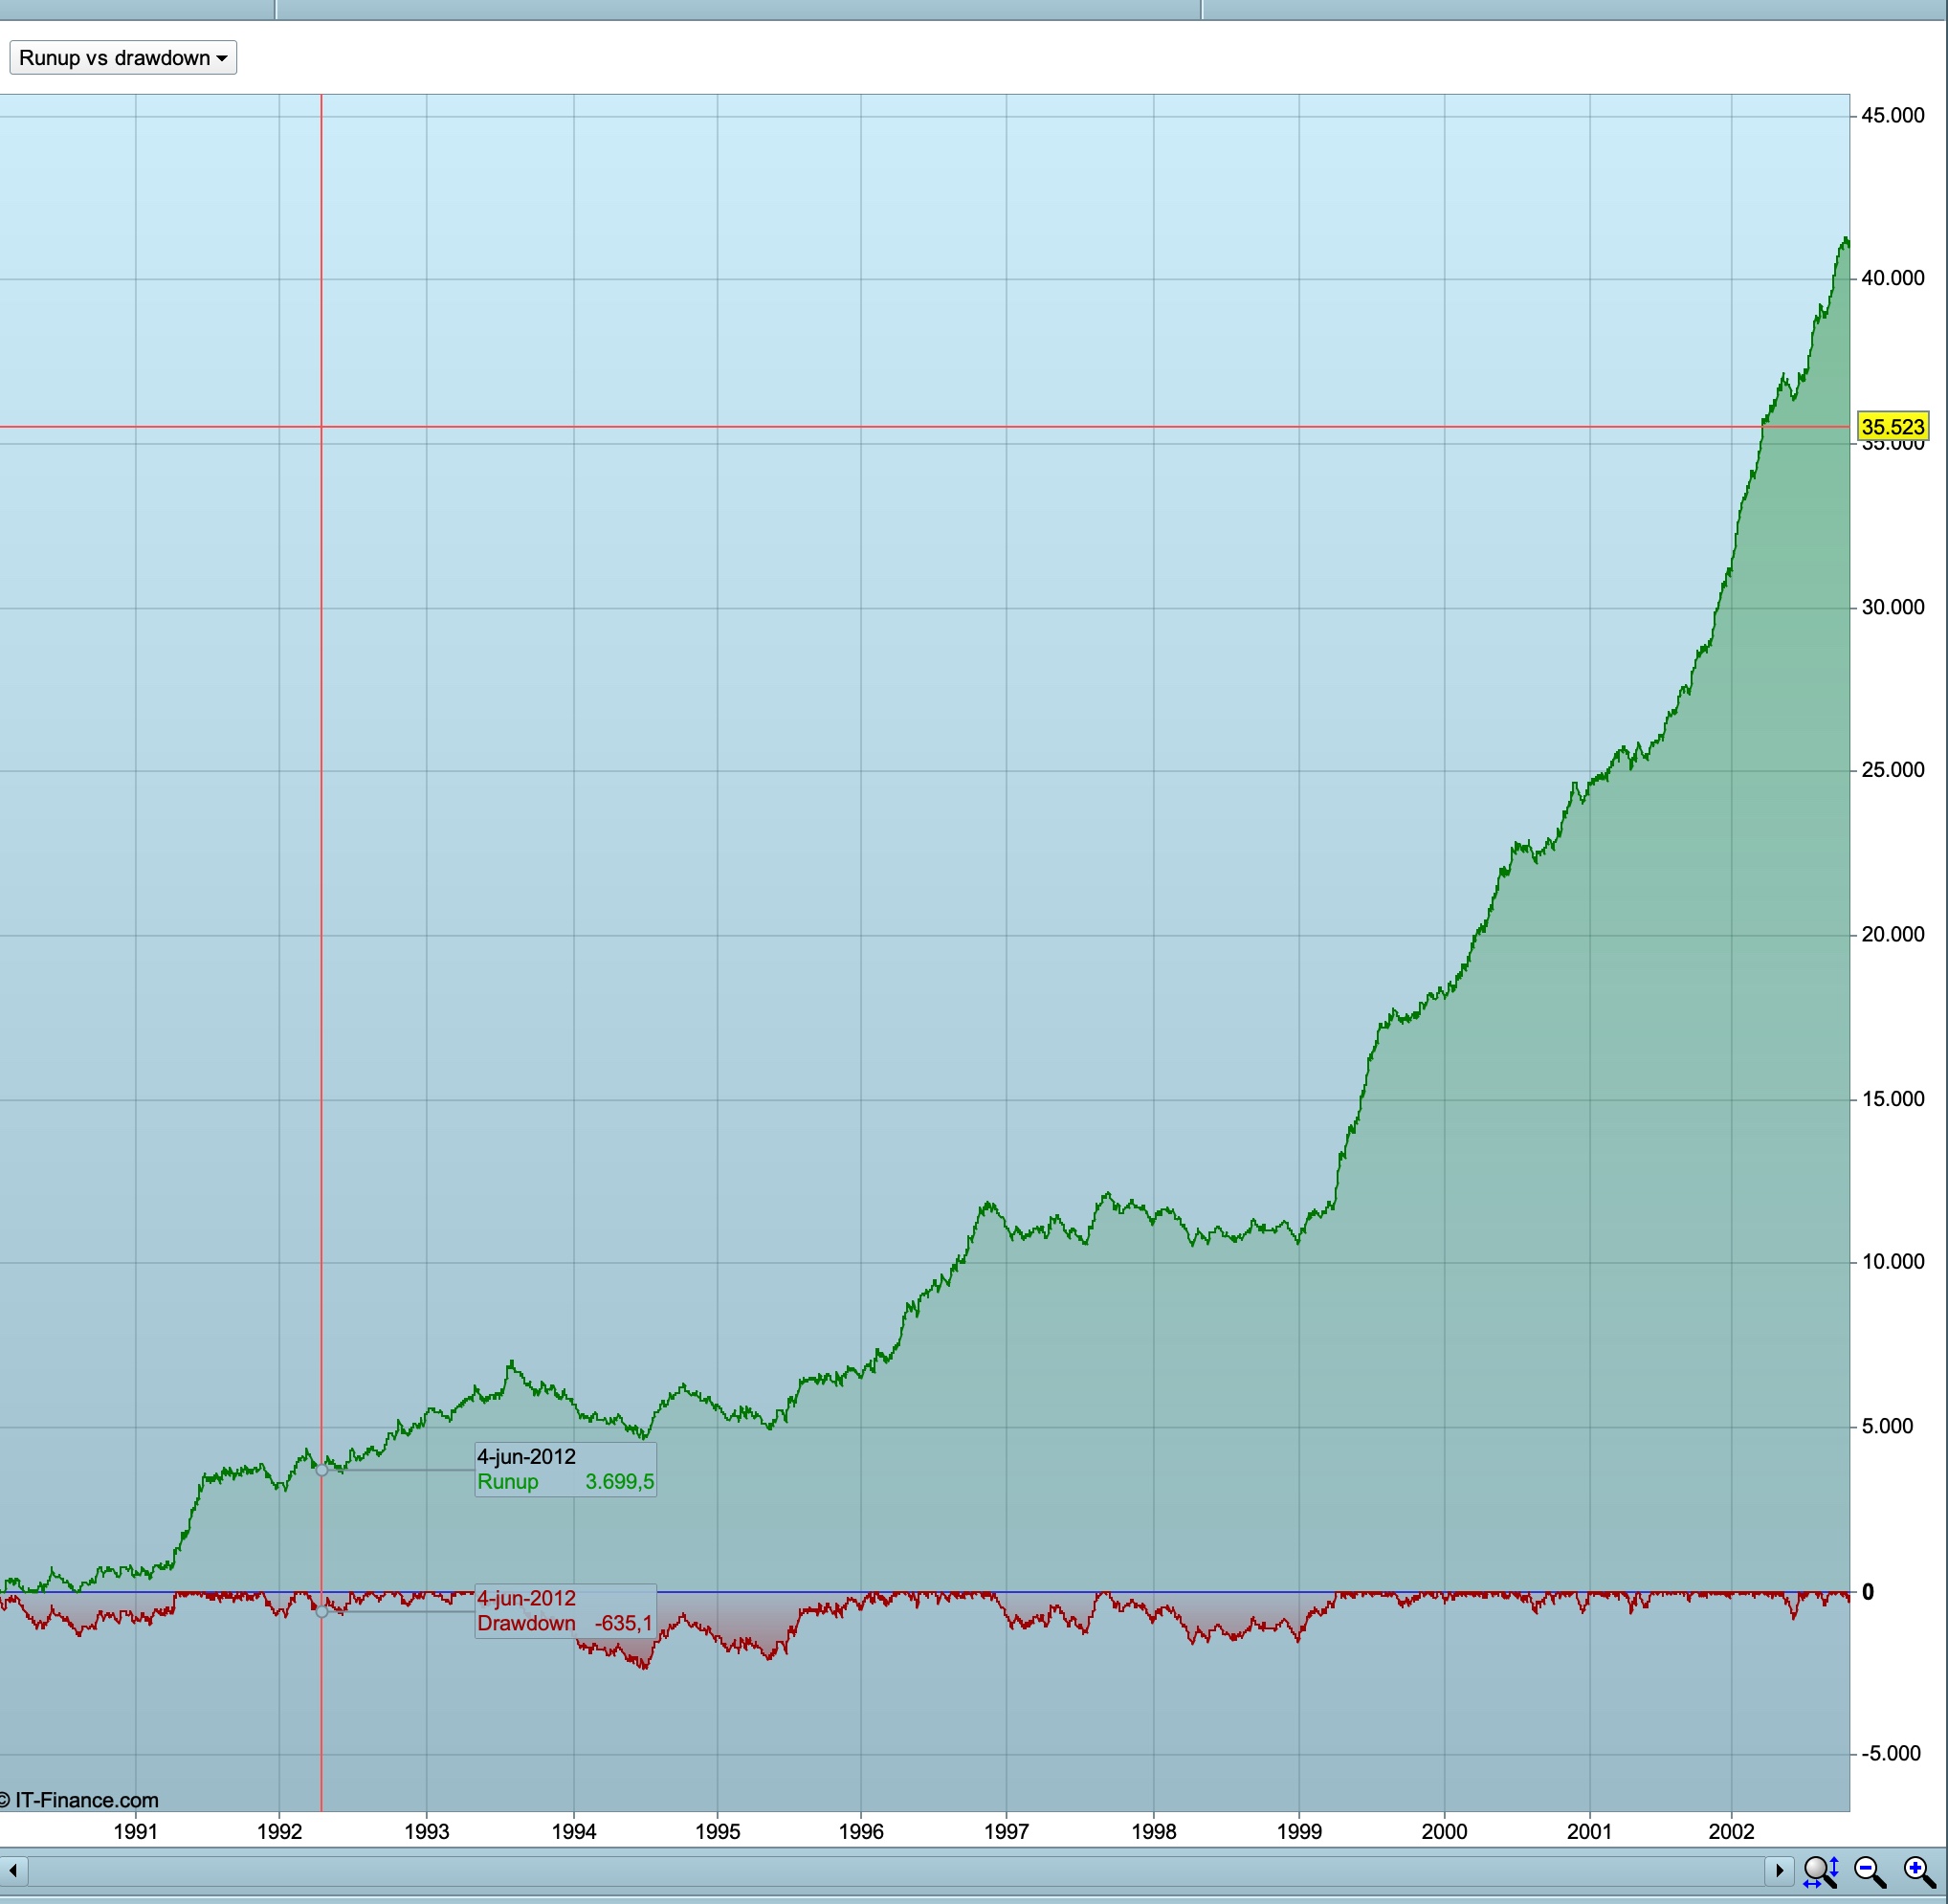Open the Runup vs drawdown dropdown

tap(123, 58)
